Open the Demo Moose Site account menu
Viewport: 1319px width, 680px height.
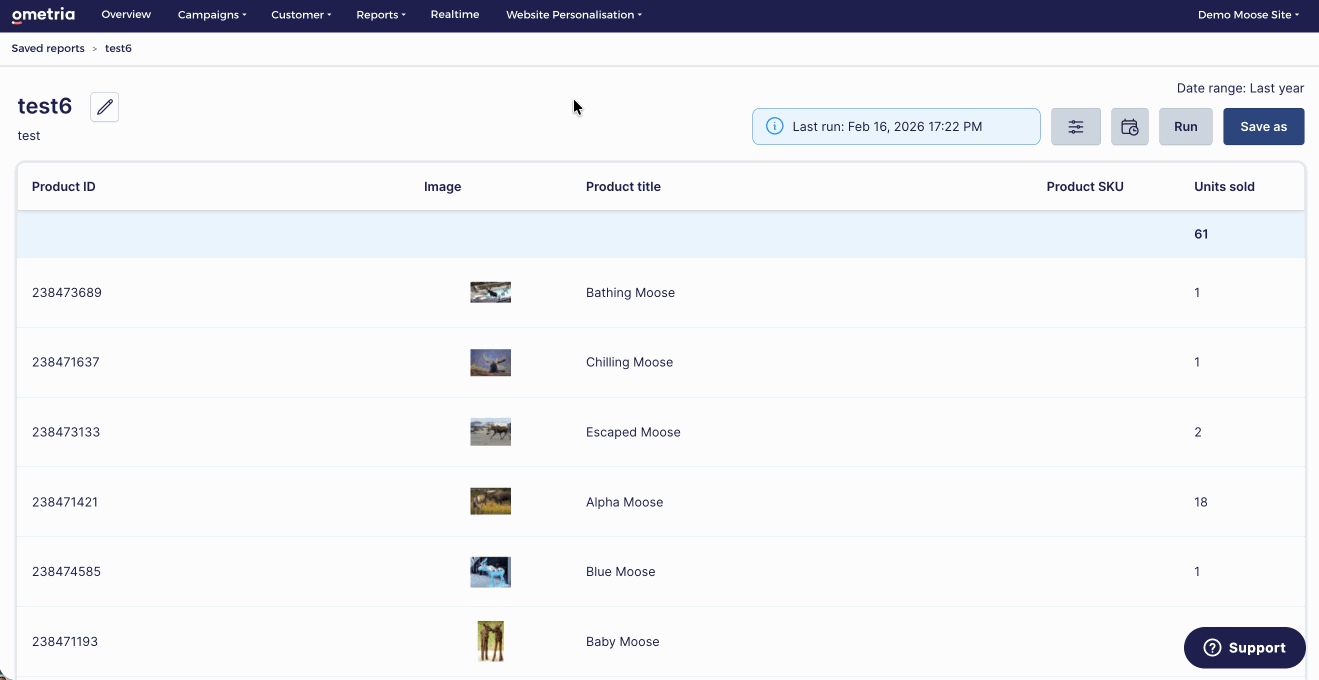point(1249,15)
